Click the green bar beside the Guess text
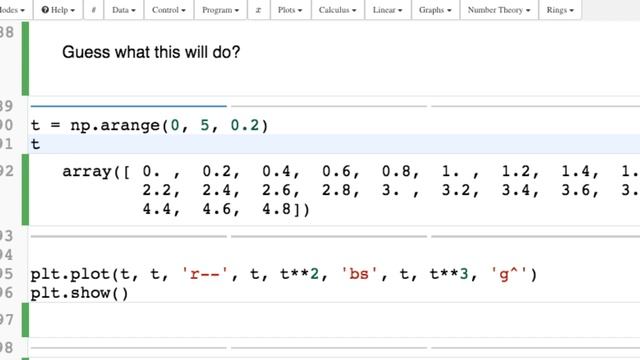The height and width of the screenshot is (360, 640). [25, 59]
